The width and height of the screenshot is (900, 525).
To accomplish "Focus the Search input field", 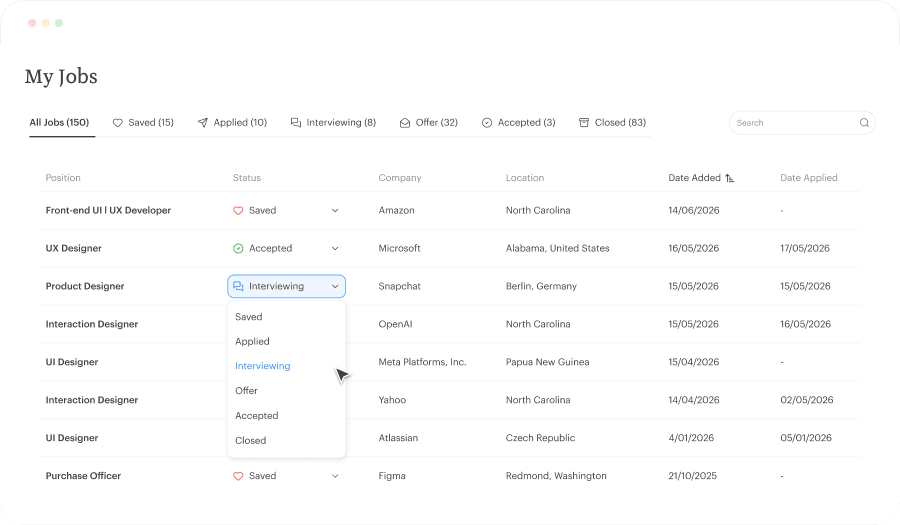I will pyautogui.click(x=802, y=123).
